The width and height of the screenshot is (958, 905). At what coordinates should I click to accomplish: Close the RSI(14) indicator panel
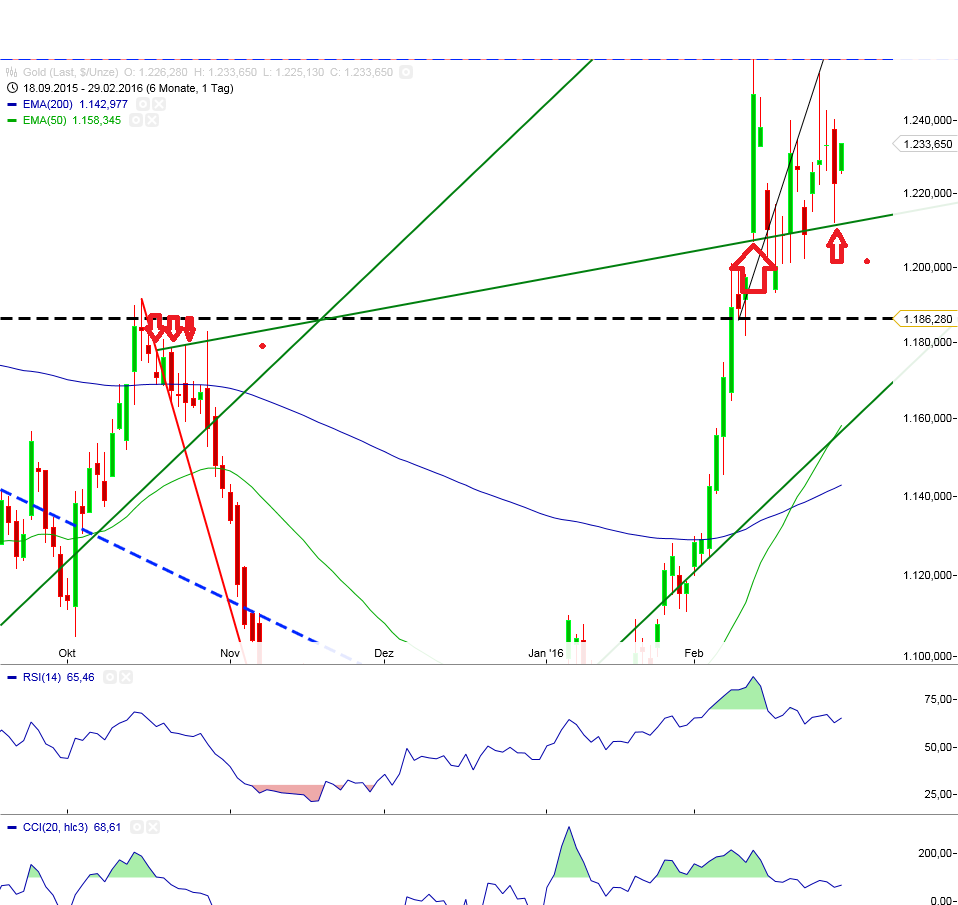(x=125, y=677)
